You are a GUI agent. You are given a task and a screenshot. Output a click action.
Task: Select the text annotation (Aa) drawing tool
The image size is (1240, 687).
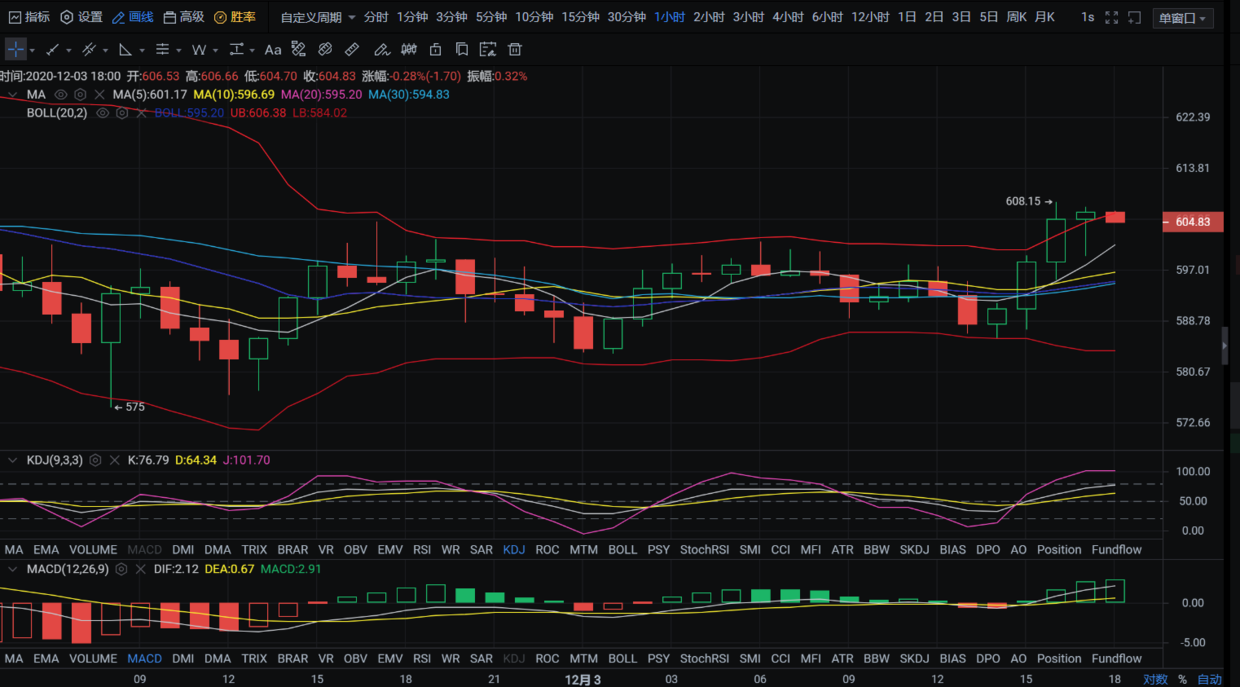[273, 50]
